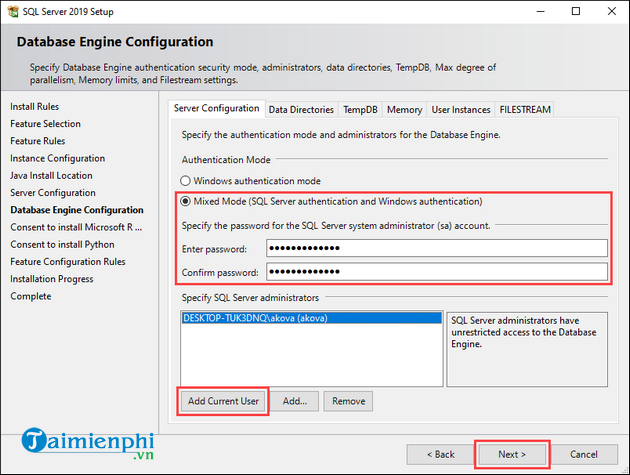The width and height of the screenshot is (630, 475).
Task: Click Feature Rules step in sidebar
Action: tap(38, 141)
